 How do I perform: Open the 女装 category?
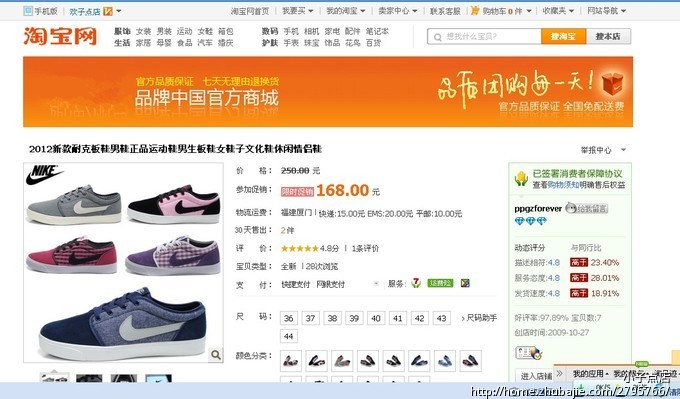pos(143,31)
